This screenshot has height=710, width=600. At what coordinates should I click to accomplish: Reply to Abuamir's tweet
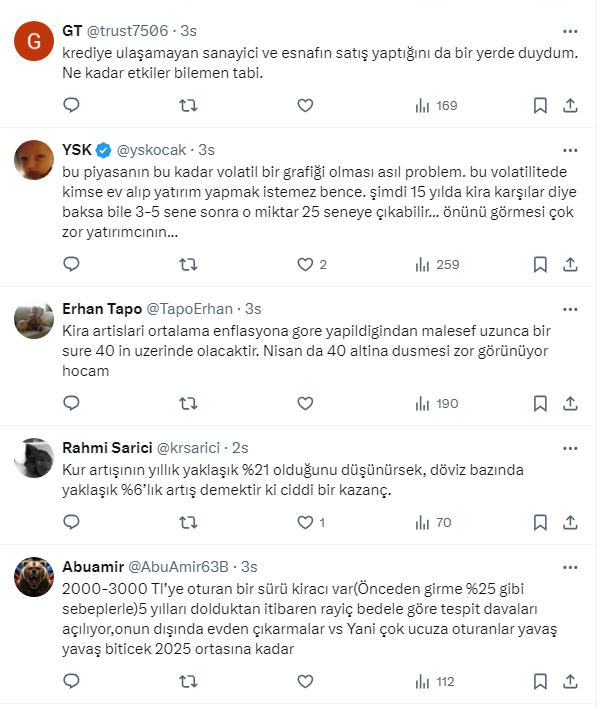point(71,682)
